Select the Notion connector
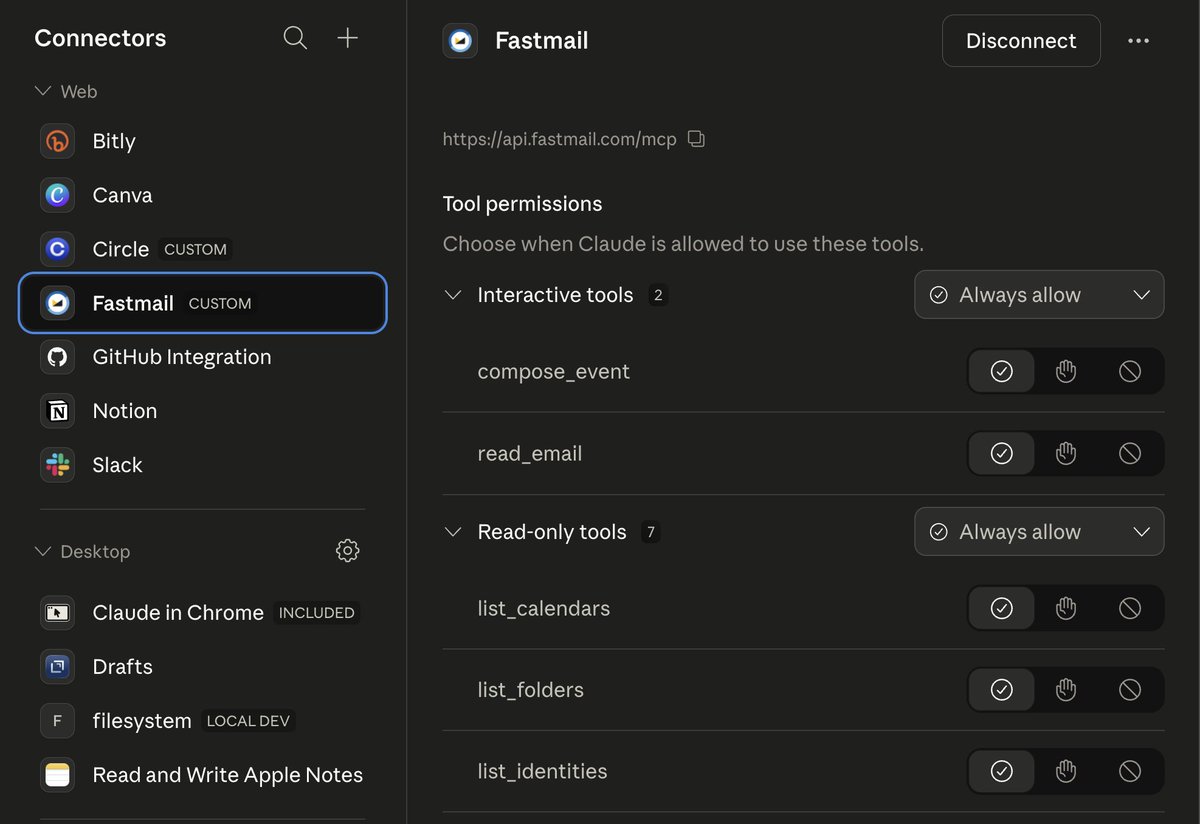Viewport: 1200px width, 824px height. [203, 411]
